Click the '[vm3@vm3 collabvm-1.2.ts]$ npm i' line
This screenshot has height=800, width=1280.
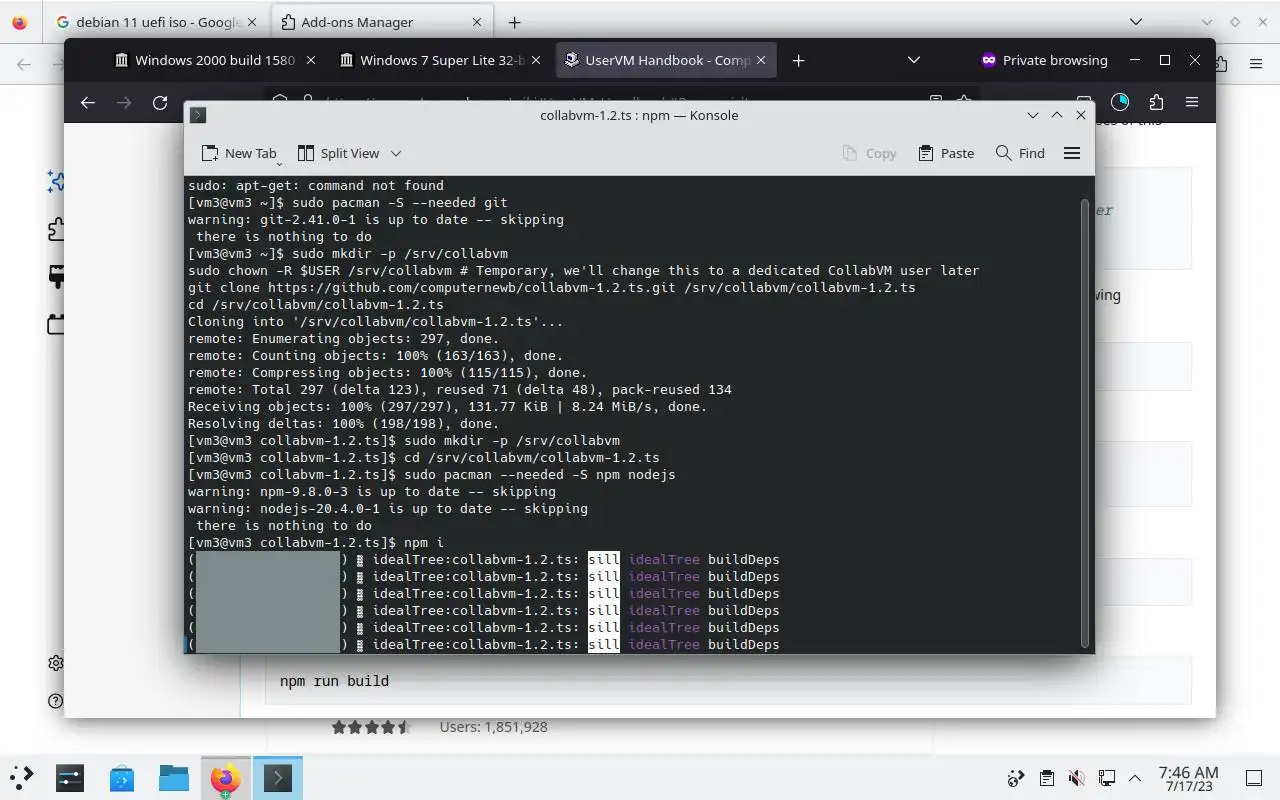(x=316, y=542)
